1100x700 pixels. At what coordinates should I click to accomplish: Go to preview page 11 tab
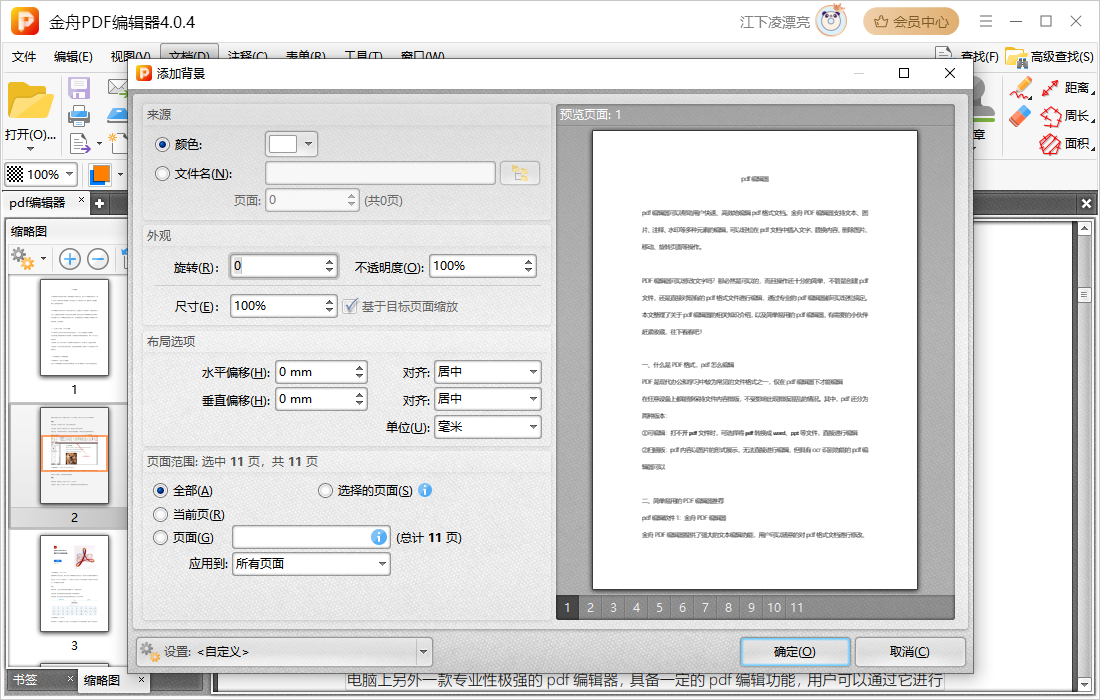pyautogui.click(x=797, y=607)
